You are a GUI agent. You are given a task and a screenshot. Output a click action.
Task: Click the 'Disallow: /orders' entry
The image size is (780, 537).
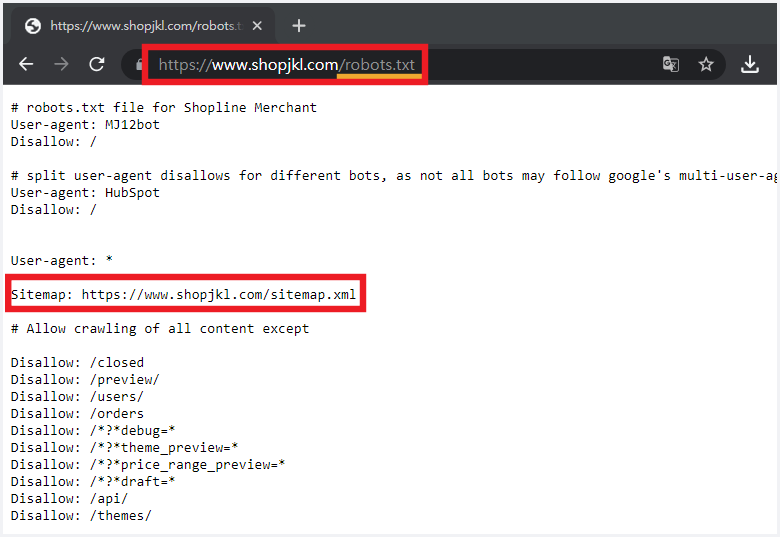(x=77, y=414)
